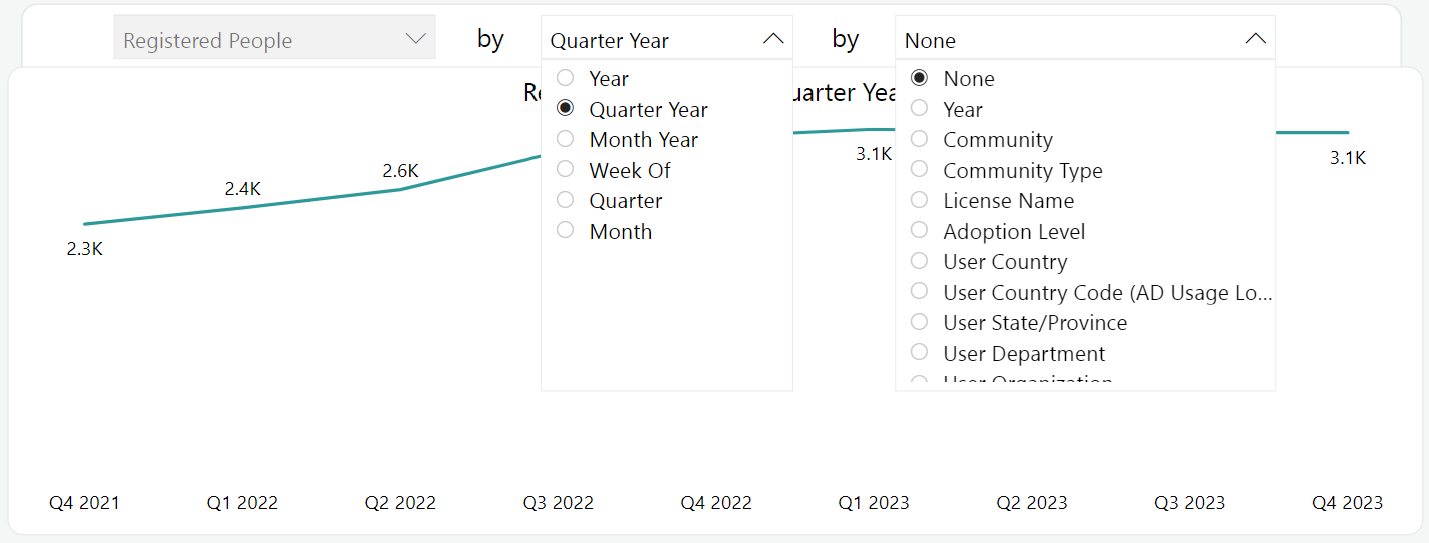The width and height of the screenshot is (1429, 543).
Task: Collapse the None dropdown chevron
Action: pos(1255,39)
